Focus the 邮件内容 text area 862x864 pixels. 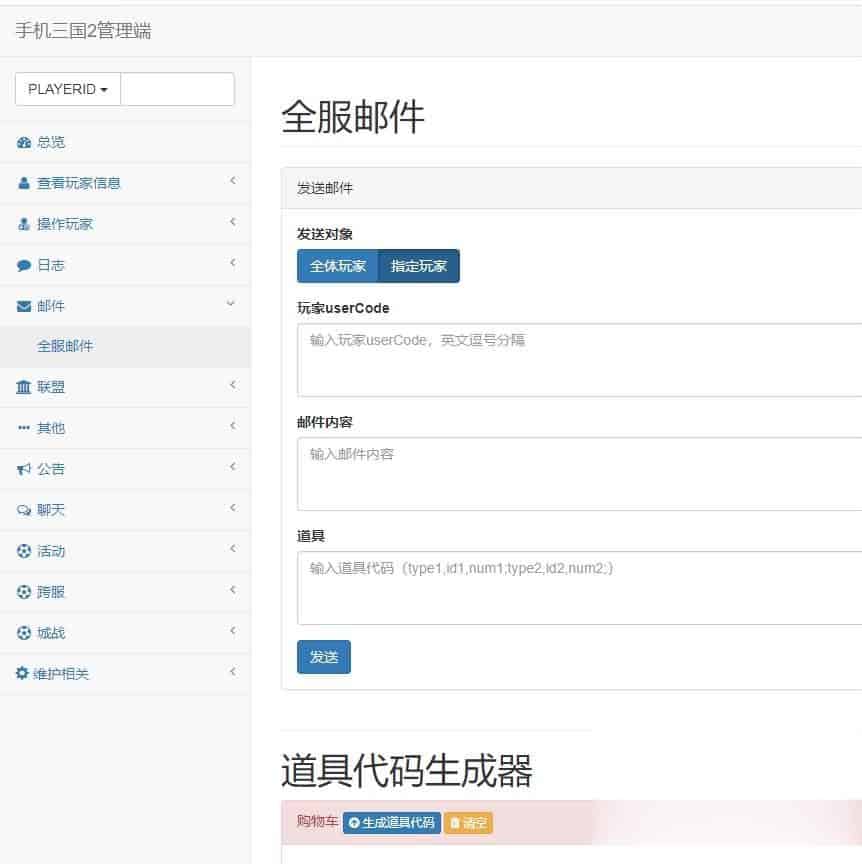(x=579, y=474)
